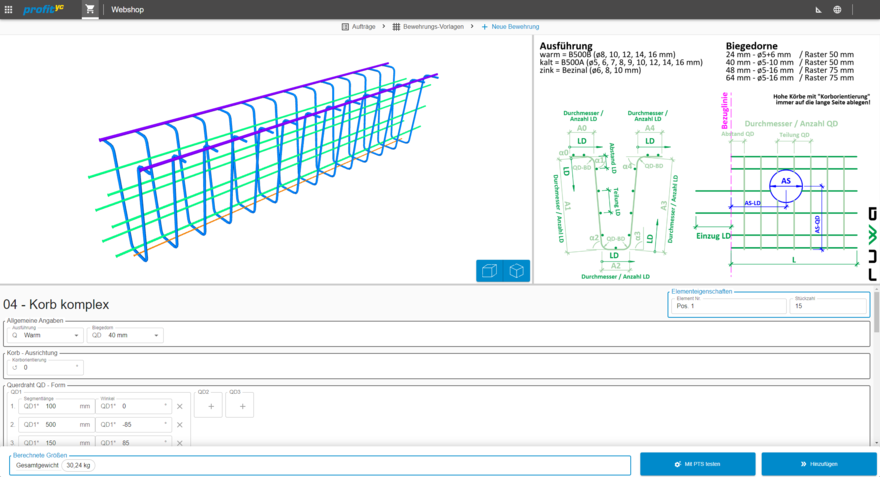Open the apps grid menu
This screenshot has width=880, height=477.
click(x=8, y=10)
